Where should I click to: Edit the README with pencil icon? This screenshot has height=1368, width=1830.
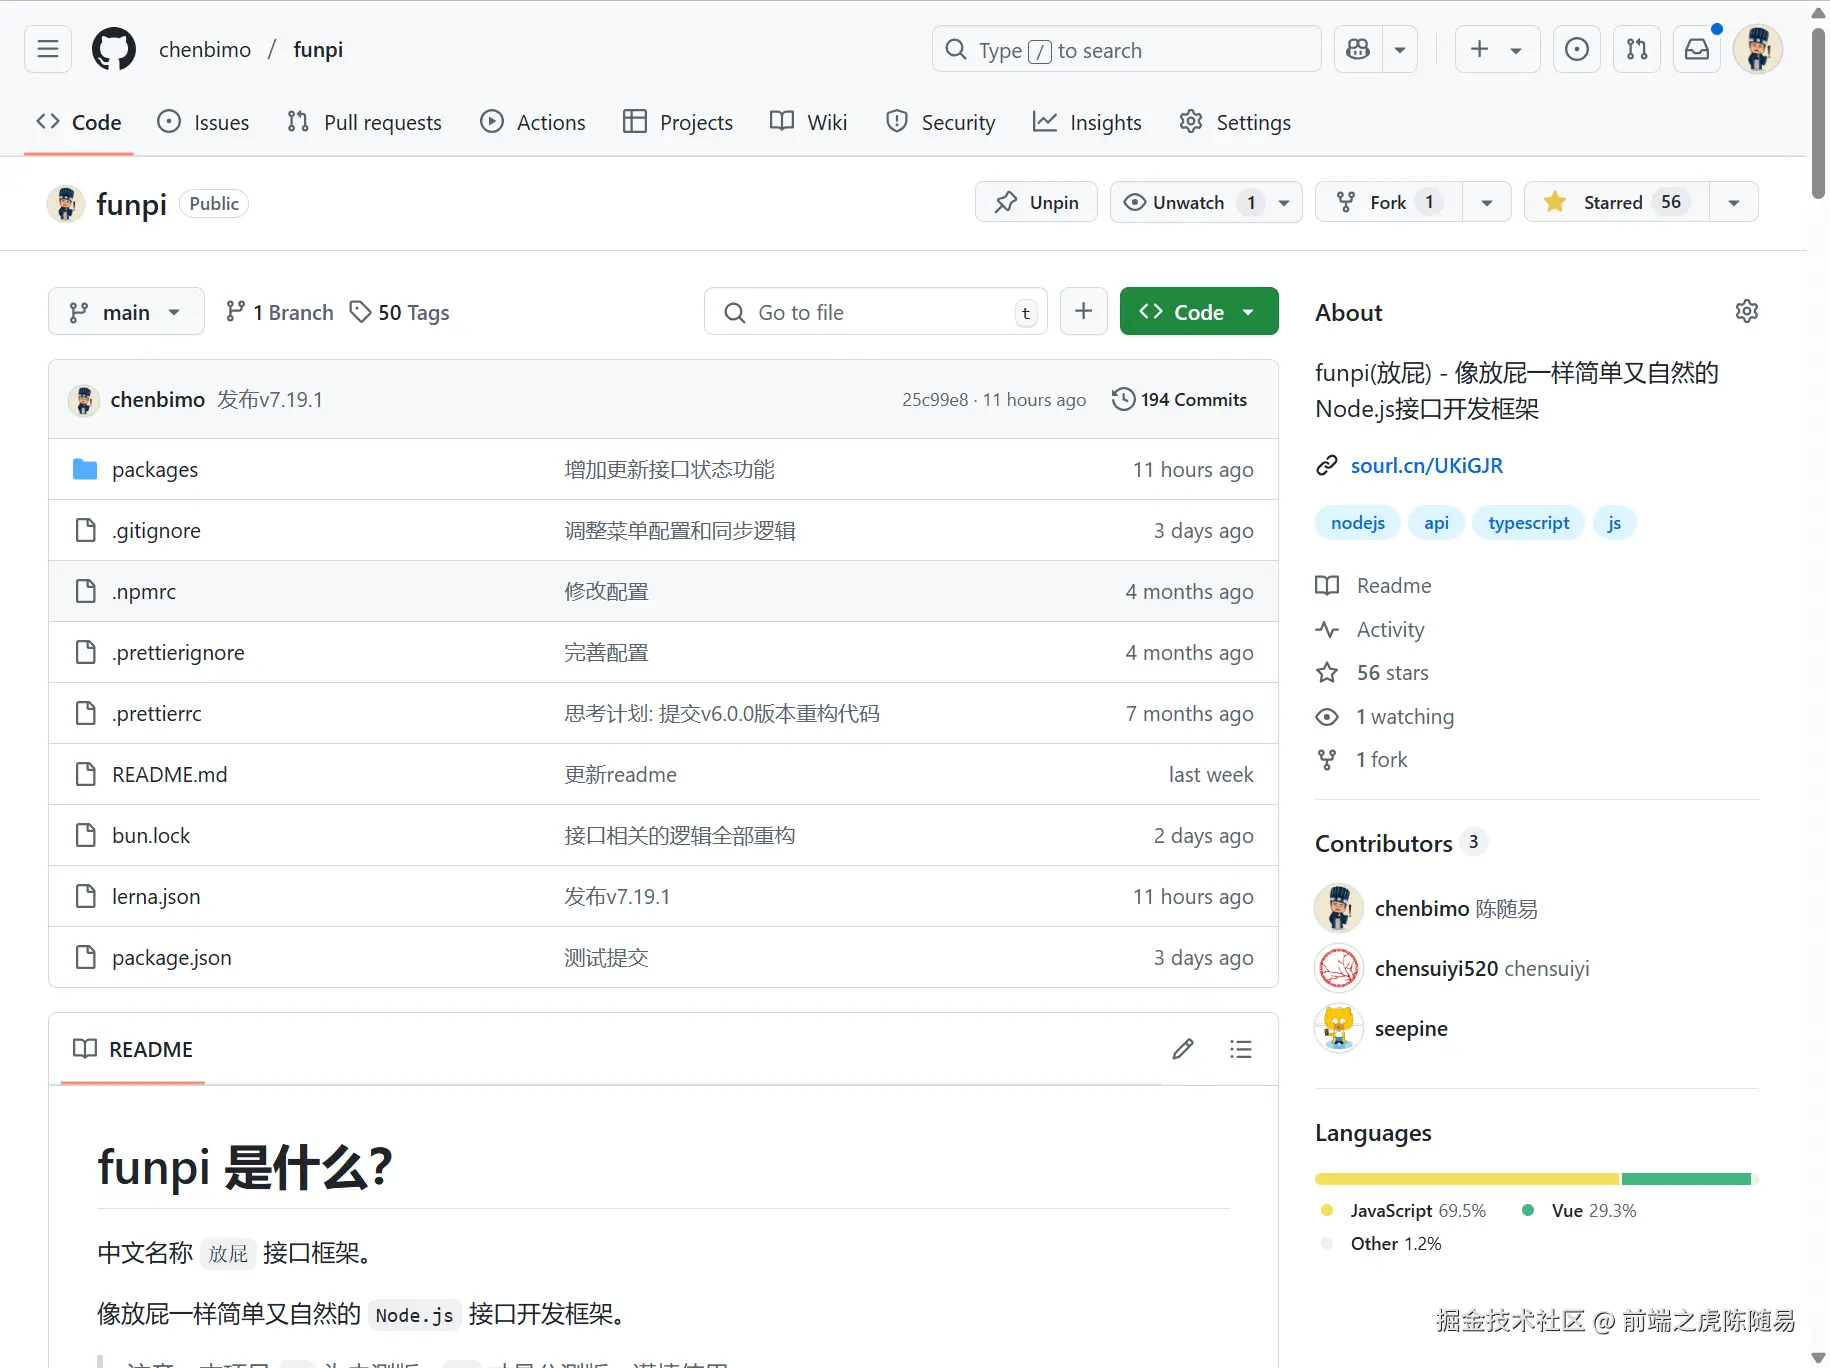click(x=1183, y=1049)
